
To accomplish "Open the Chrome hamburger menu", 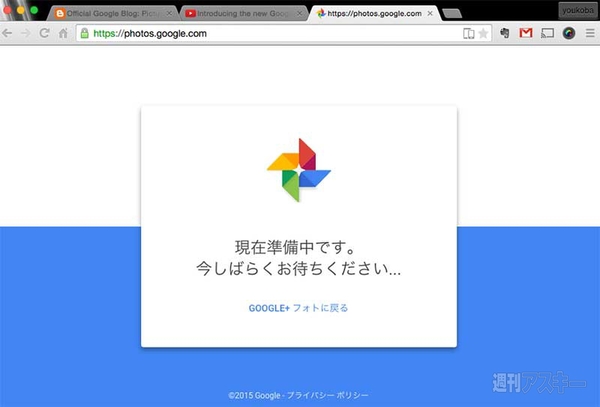I will tap(590, 33).
